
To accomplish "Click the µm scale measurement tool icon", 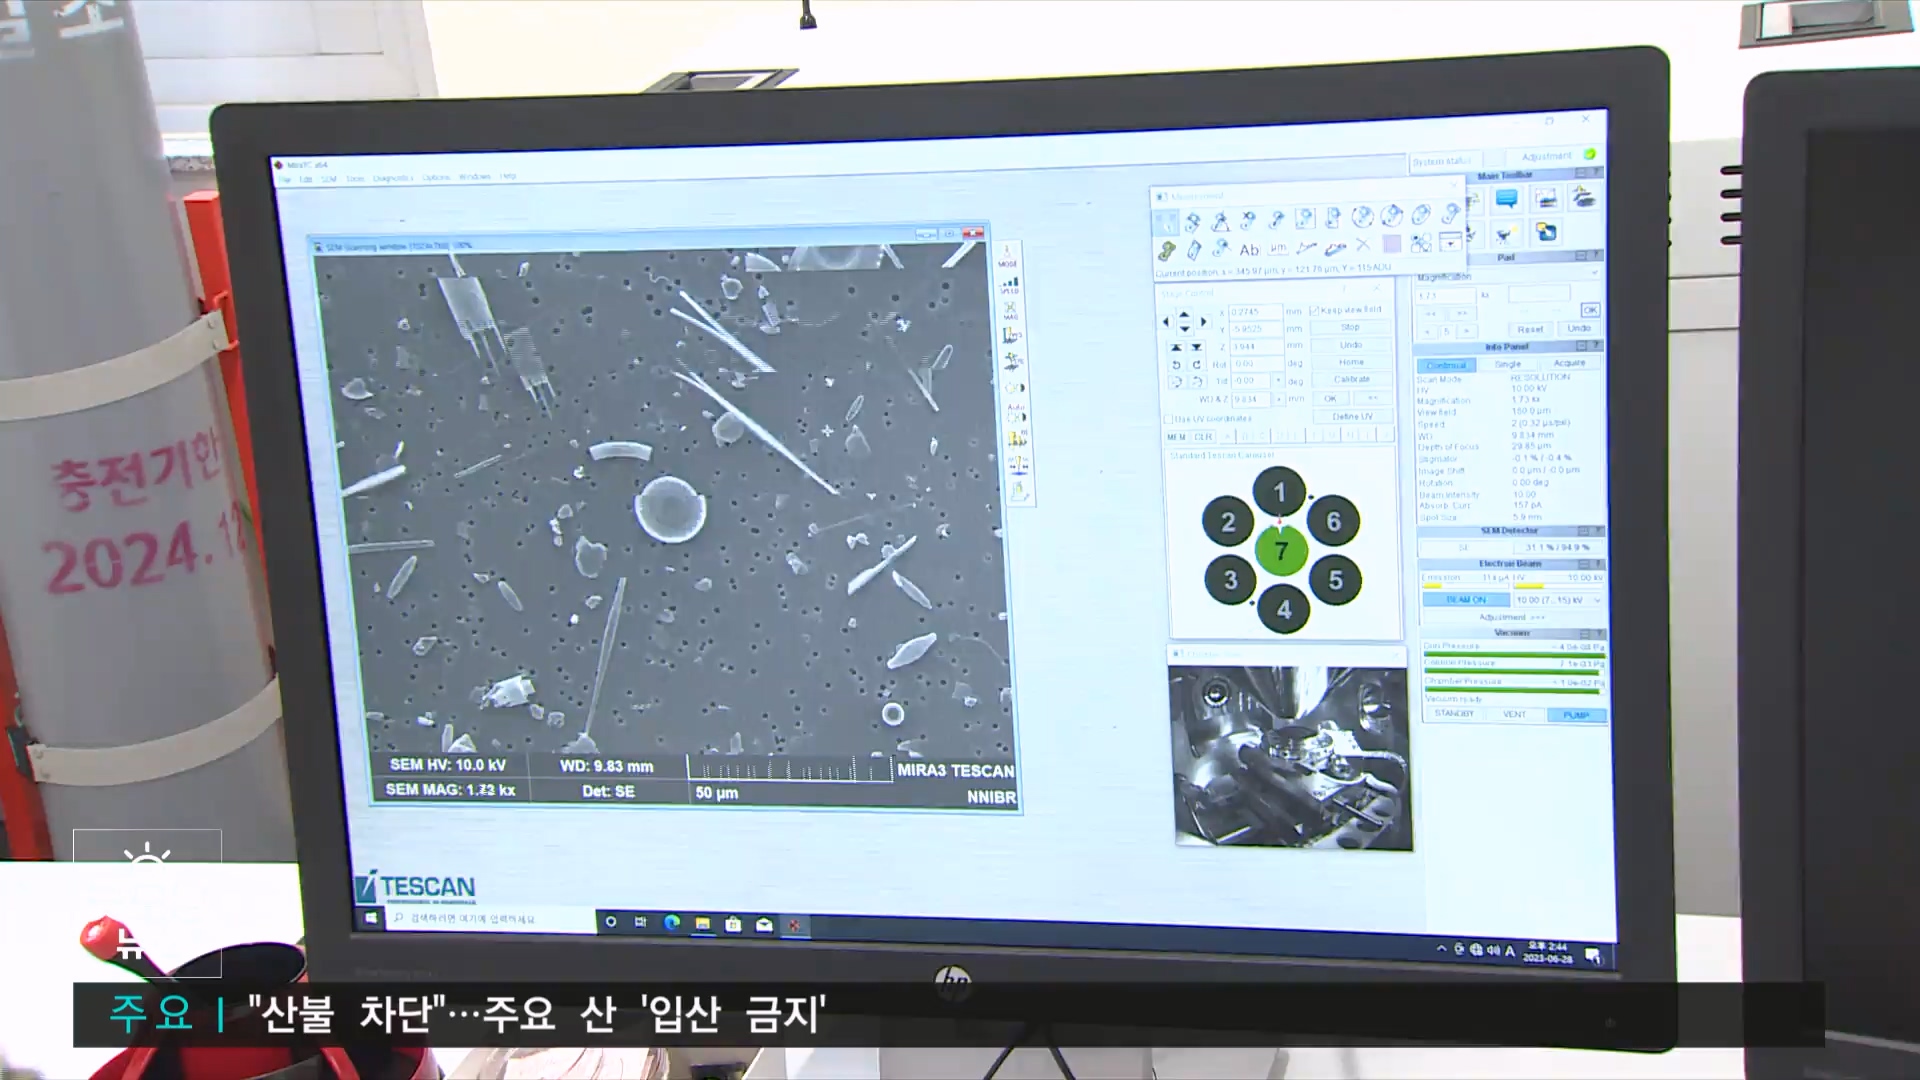I will (1278, 248).
